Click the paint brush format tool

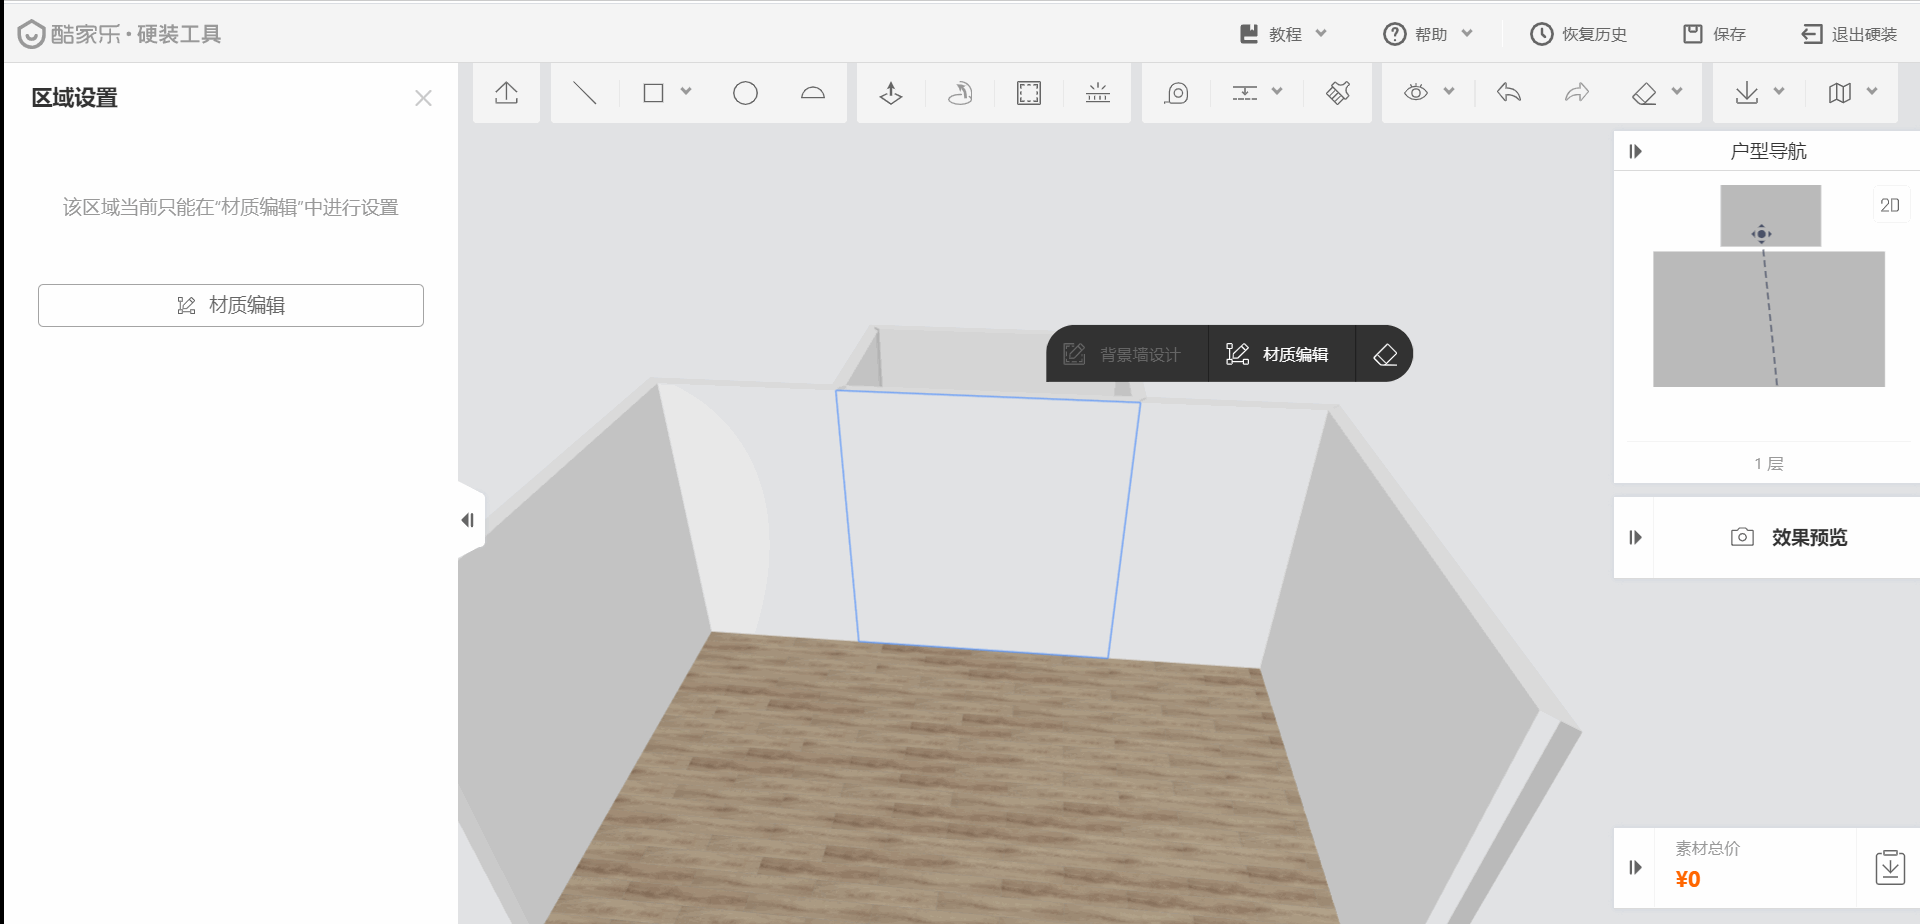tap(1338, 93)
